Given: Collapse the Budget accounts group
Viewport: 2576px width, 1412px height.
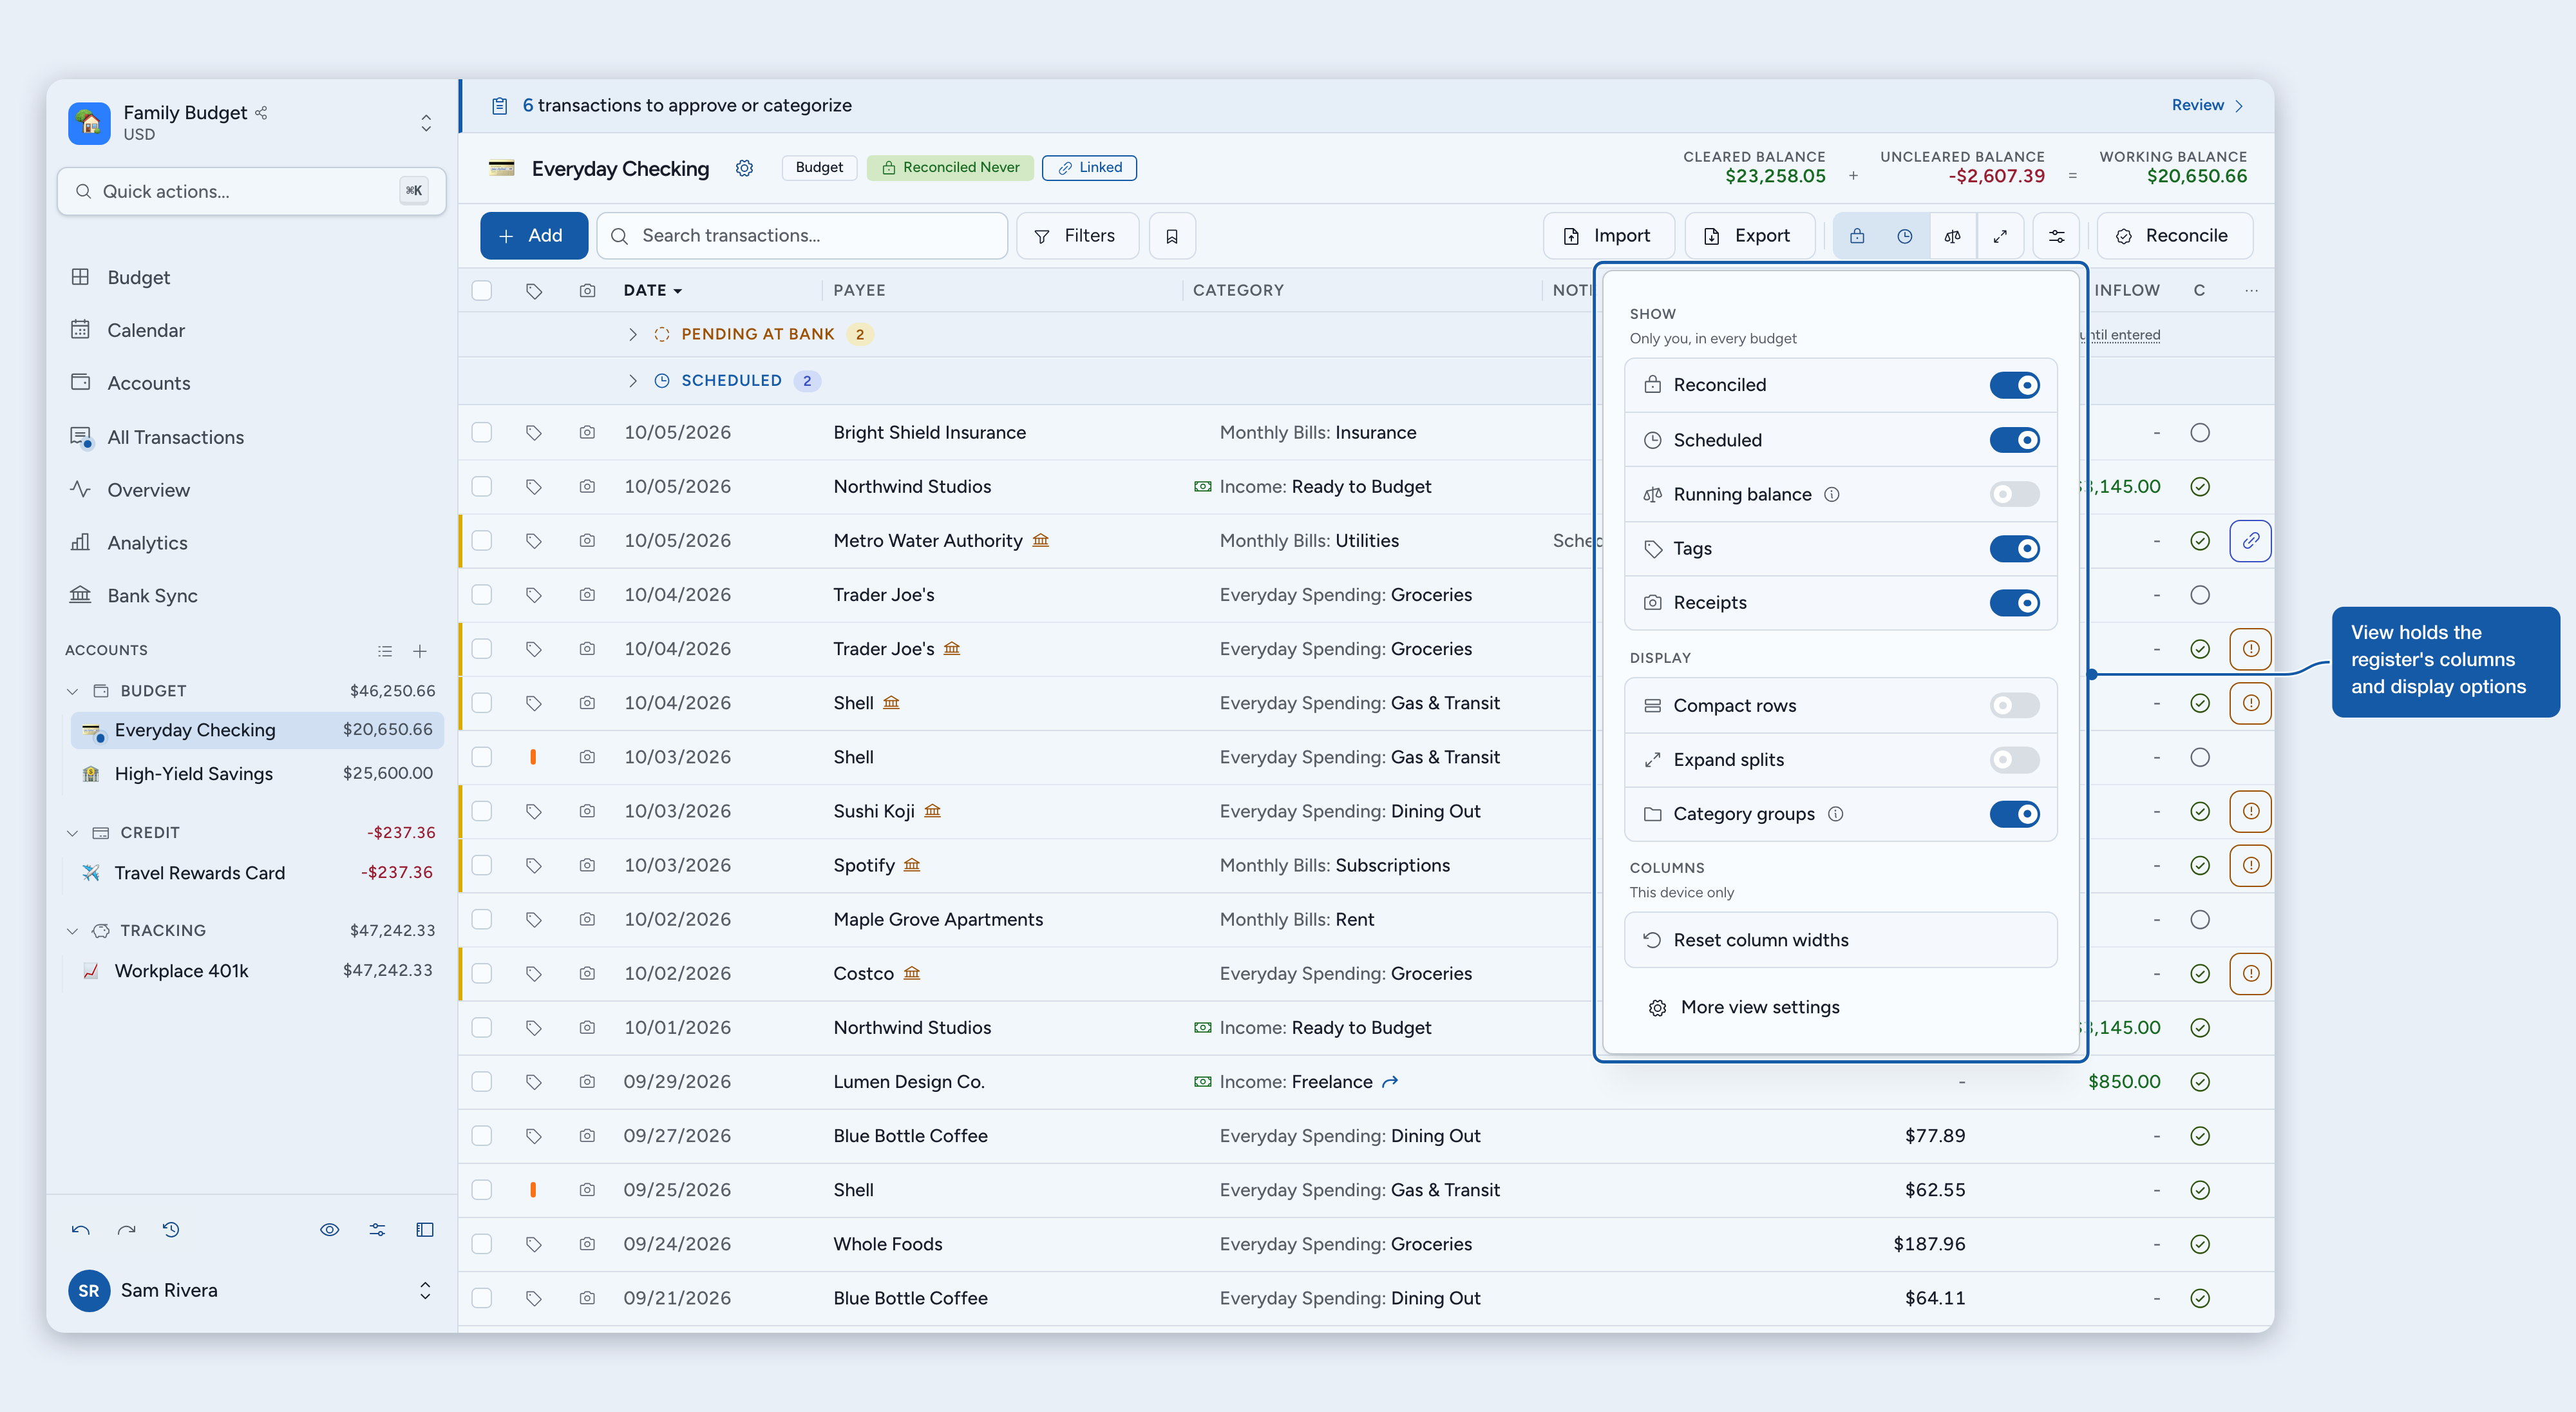Looking at the screenshot, I should 72,691.
